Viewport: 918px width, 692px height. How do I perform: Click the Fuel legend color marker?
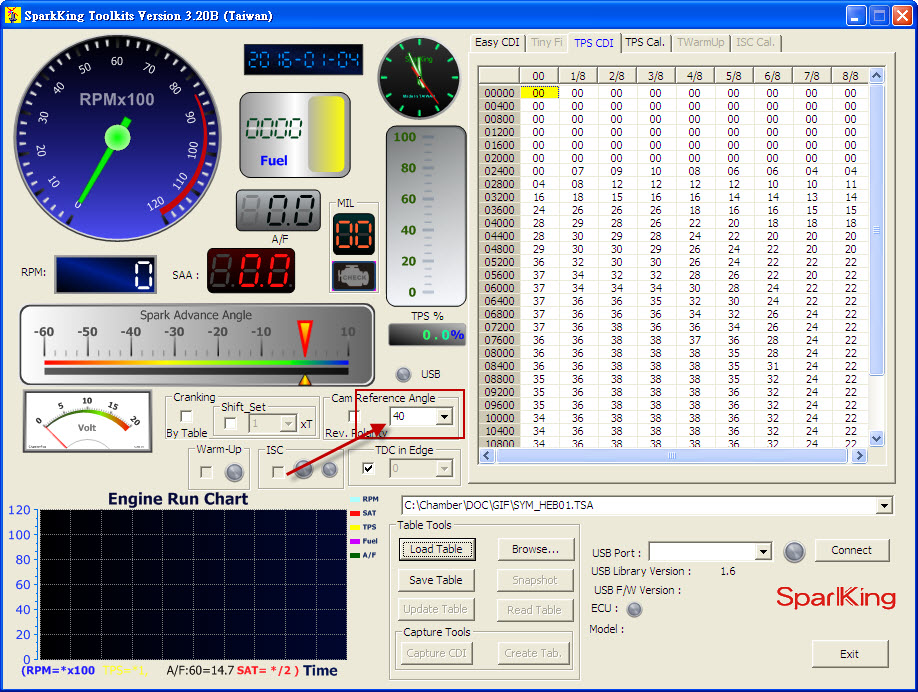pos(355,542)
